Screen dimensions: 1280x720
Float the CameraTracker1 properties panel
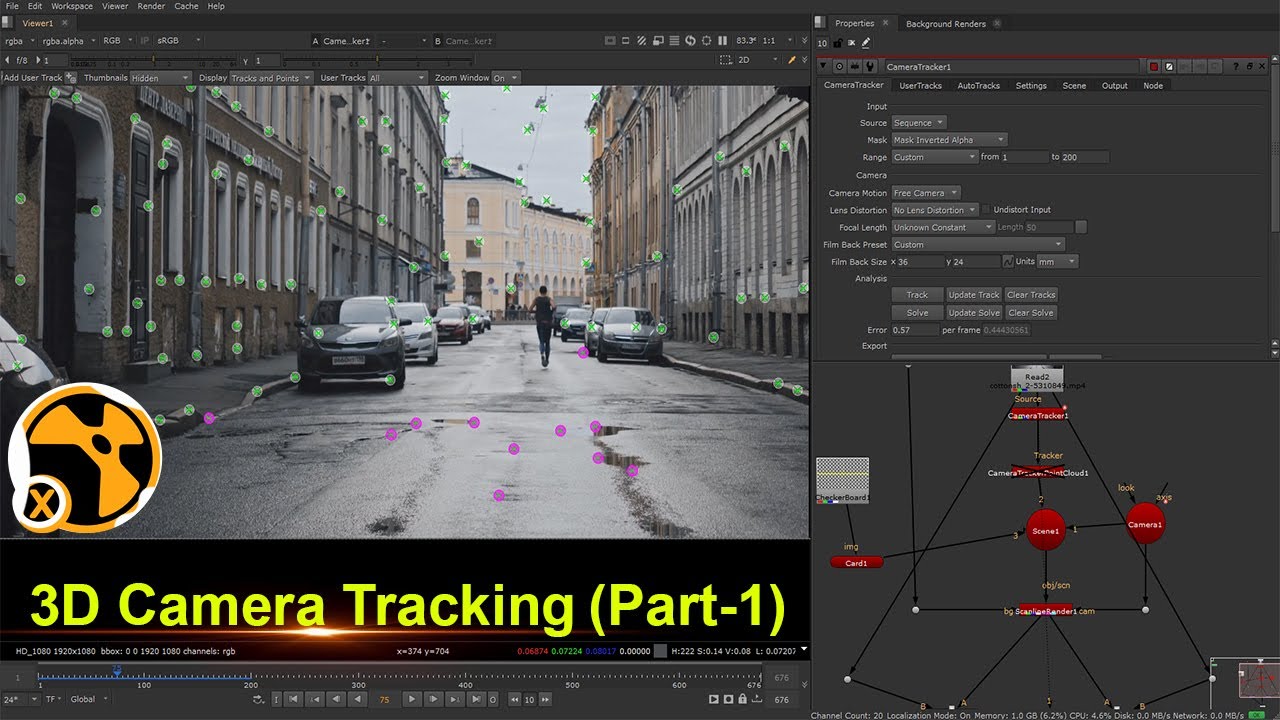point(1249,67)
